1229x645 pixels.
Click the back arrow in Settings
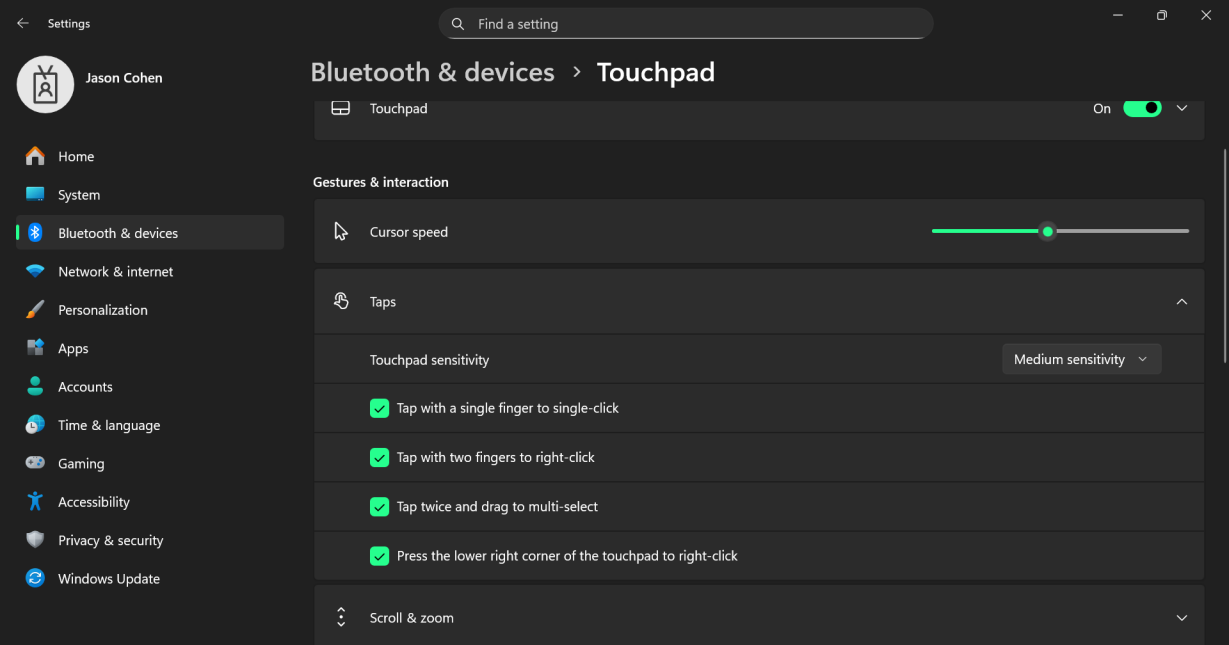[22, 22]
